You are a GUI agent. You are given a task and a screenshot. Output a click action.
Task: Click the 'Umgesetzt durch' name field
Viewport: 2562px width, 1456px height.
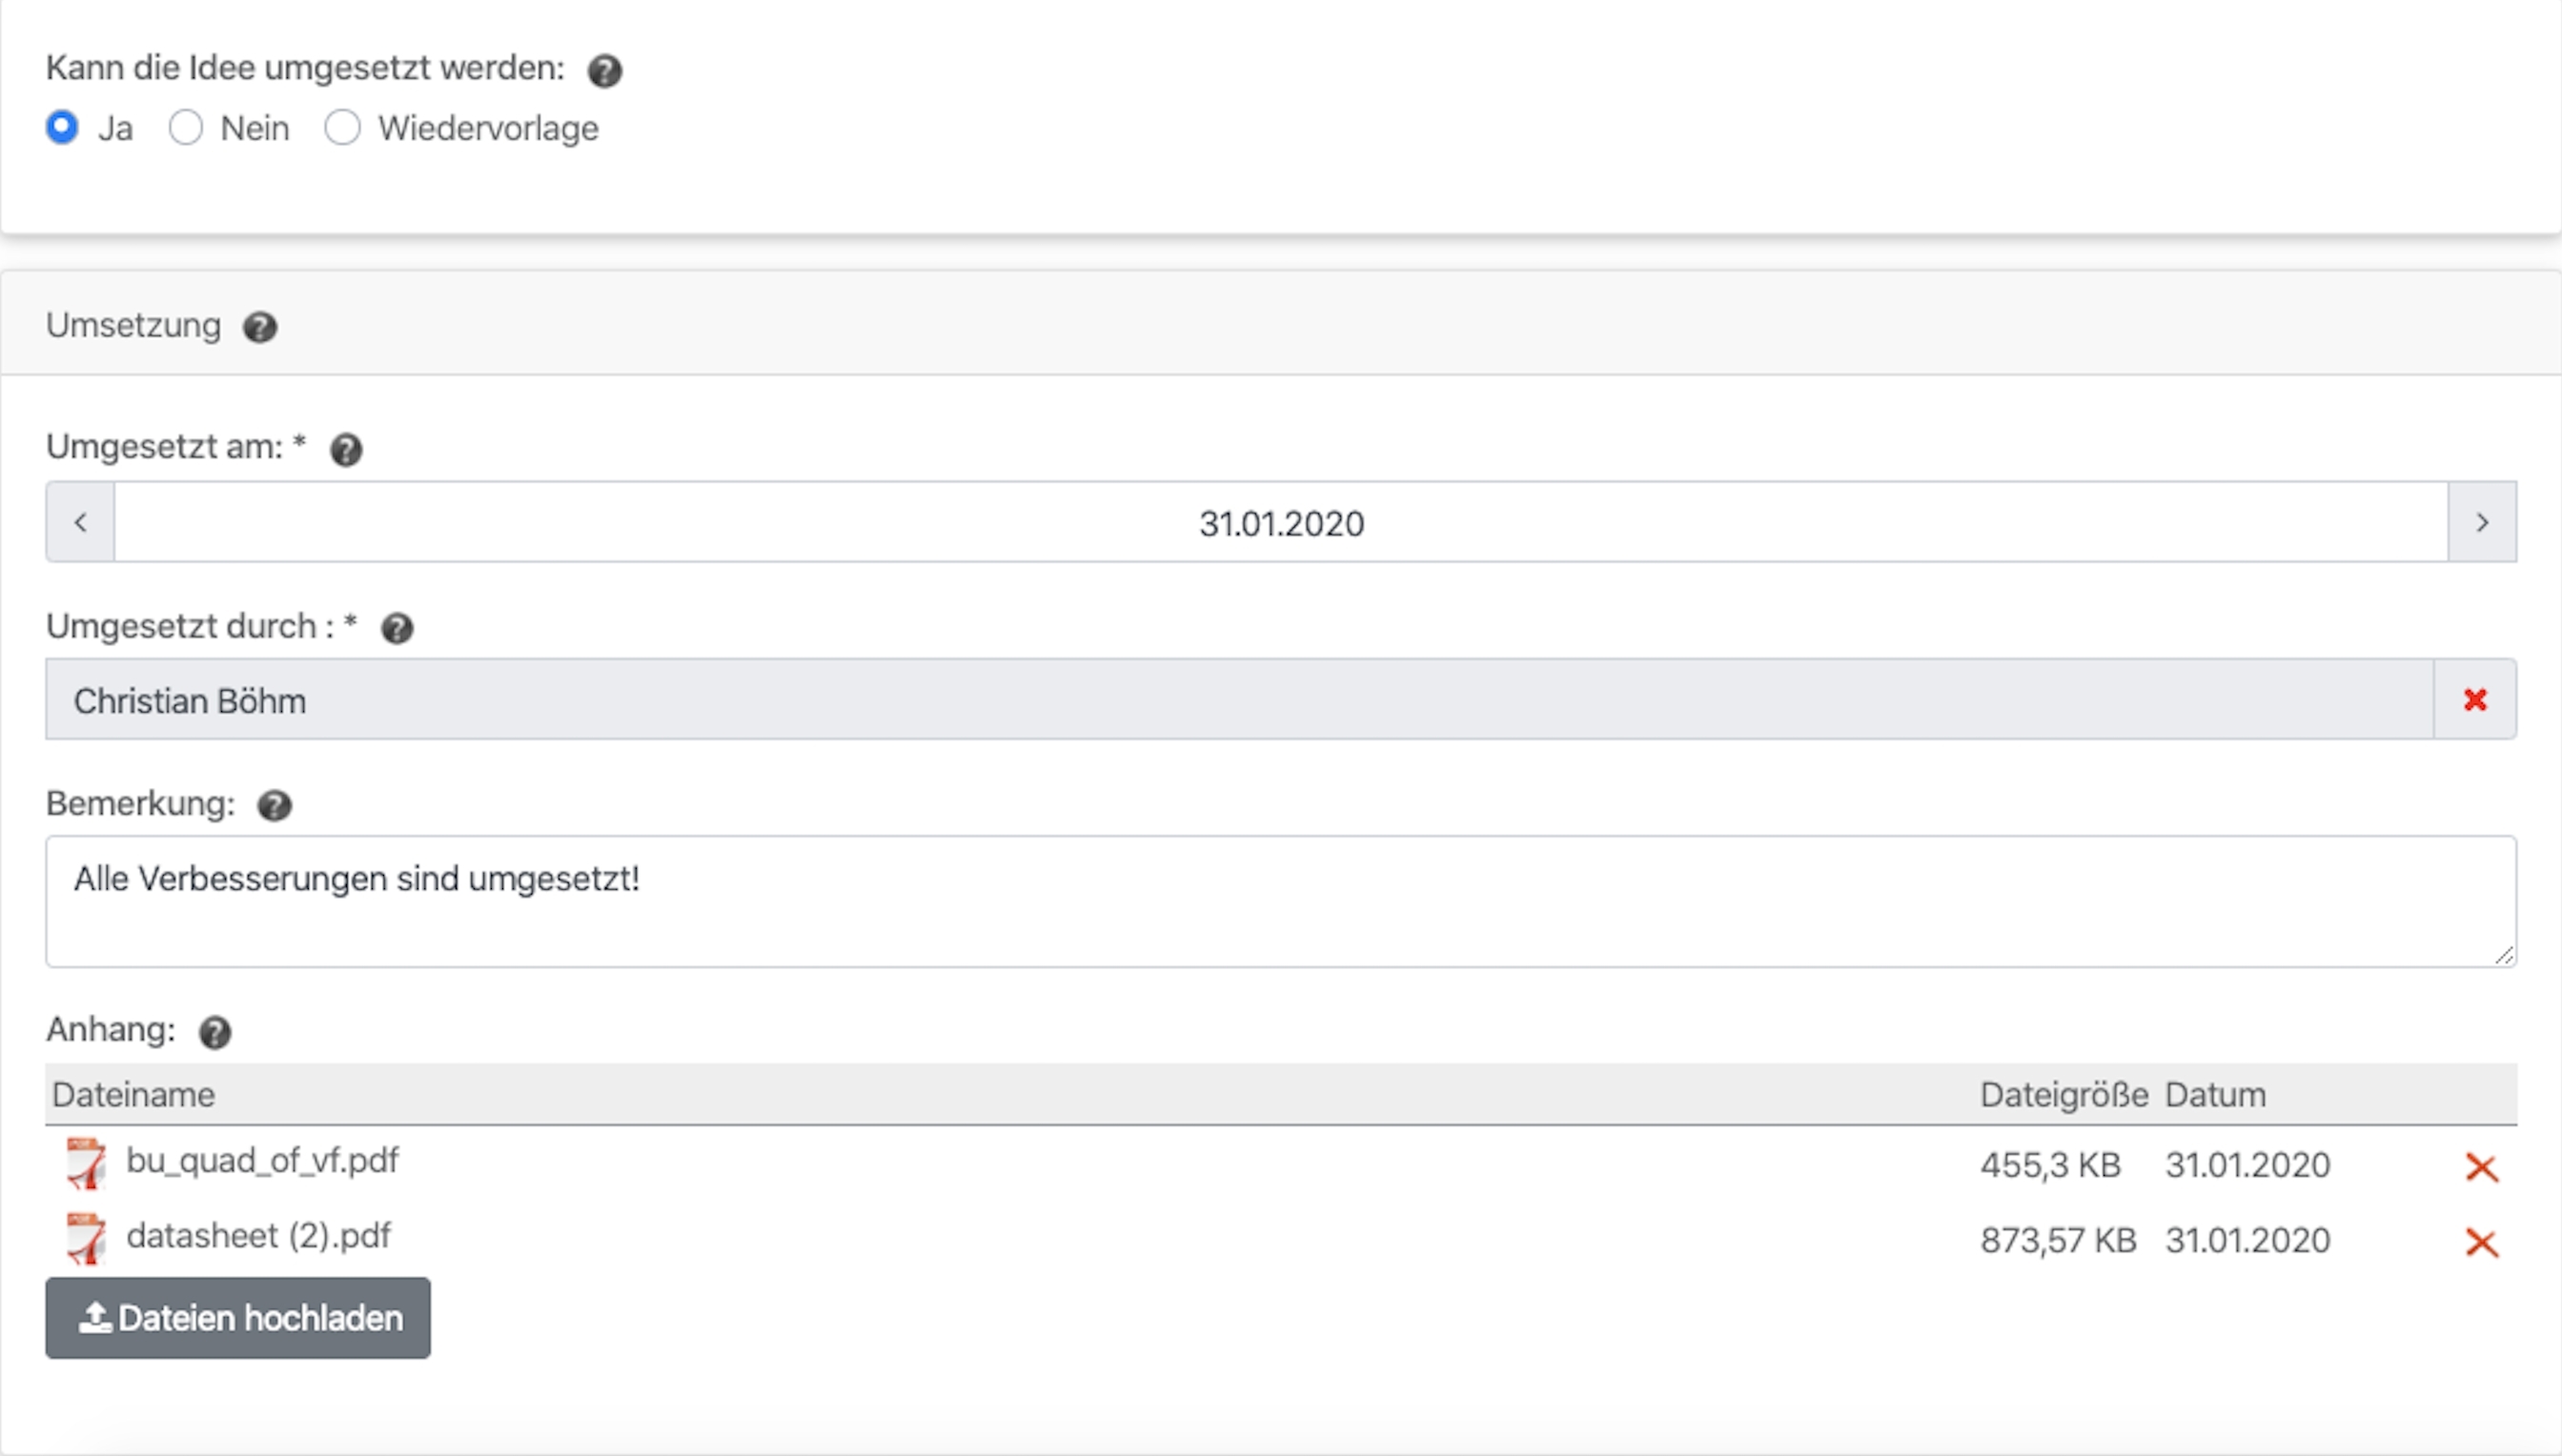tap(1238, 700)
